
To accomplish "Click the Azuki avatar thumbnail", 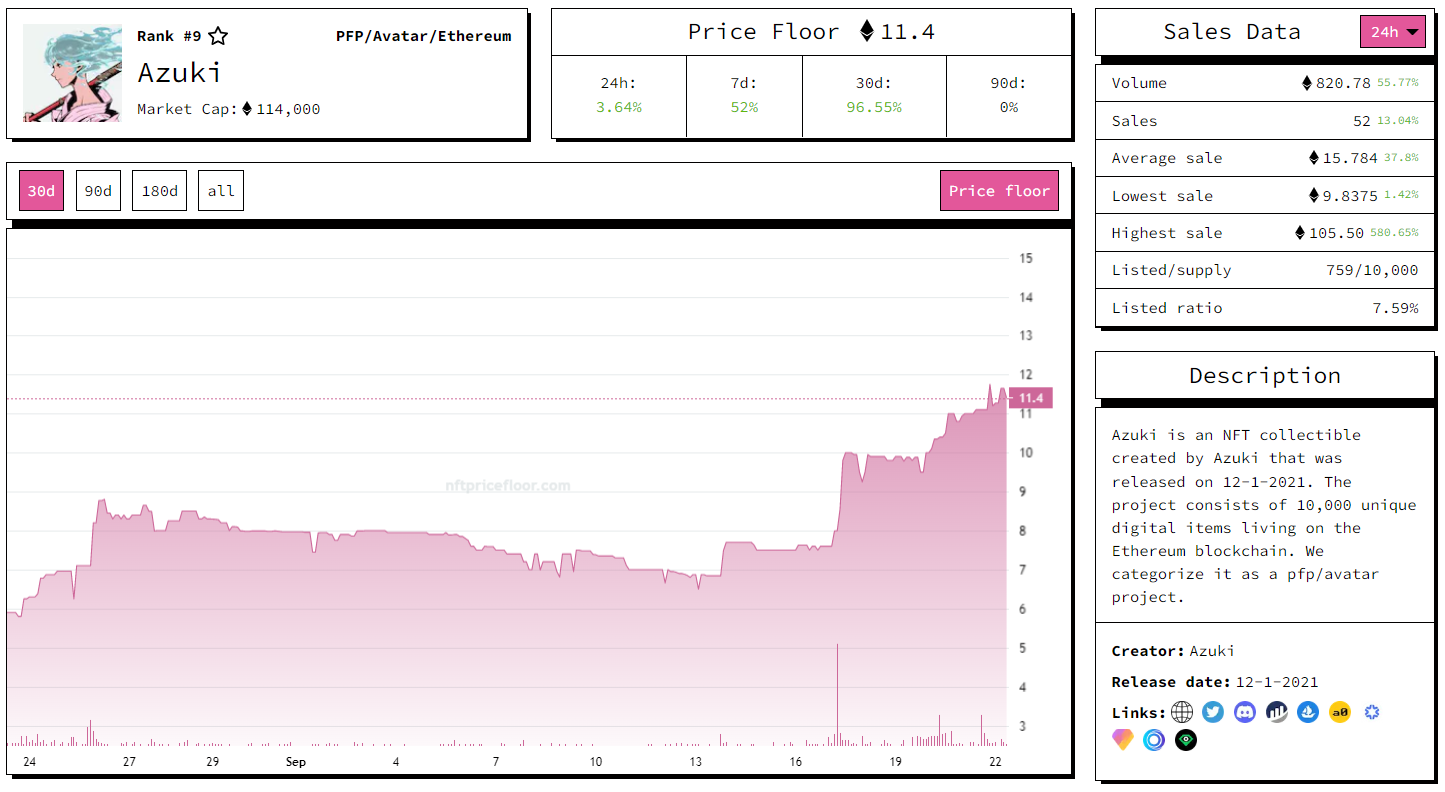I will point(72,73).
